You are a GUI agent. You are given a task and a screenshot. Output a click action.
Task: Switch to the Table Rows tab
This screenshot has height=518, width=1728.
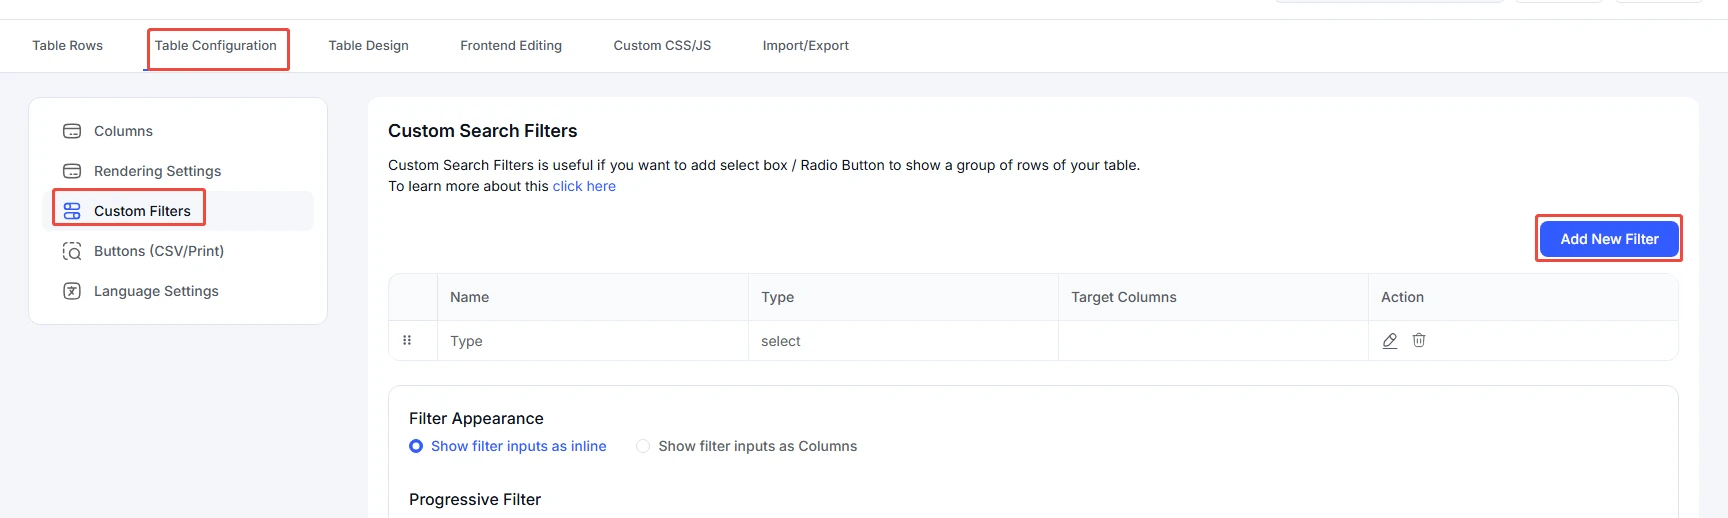coord(67,46)
